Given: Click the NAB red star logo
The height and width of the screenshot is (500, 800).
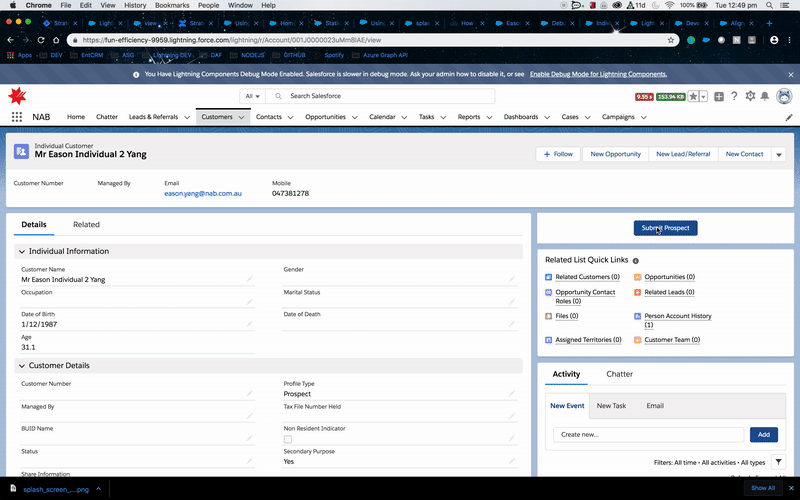Looking at the screenshot, I should (17, 95).
